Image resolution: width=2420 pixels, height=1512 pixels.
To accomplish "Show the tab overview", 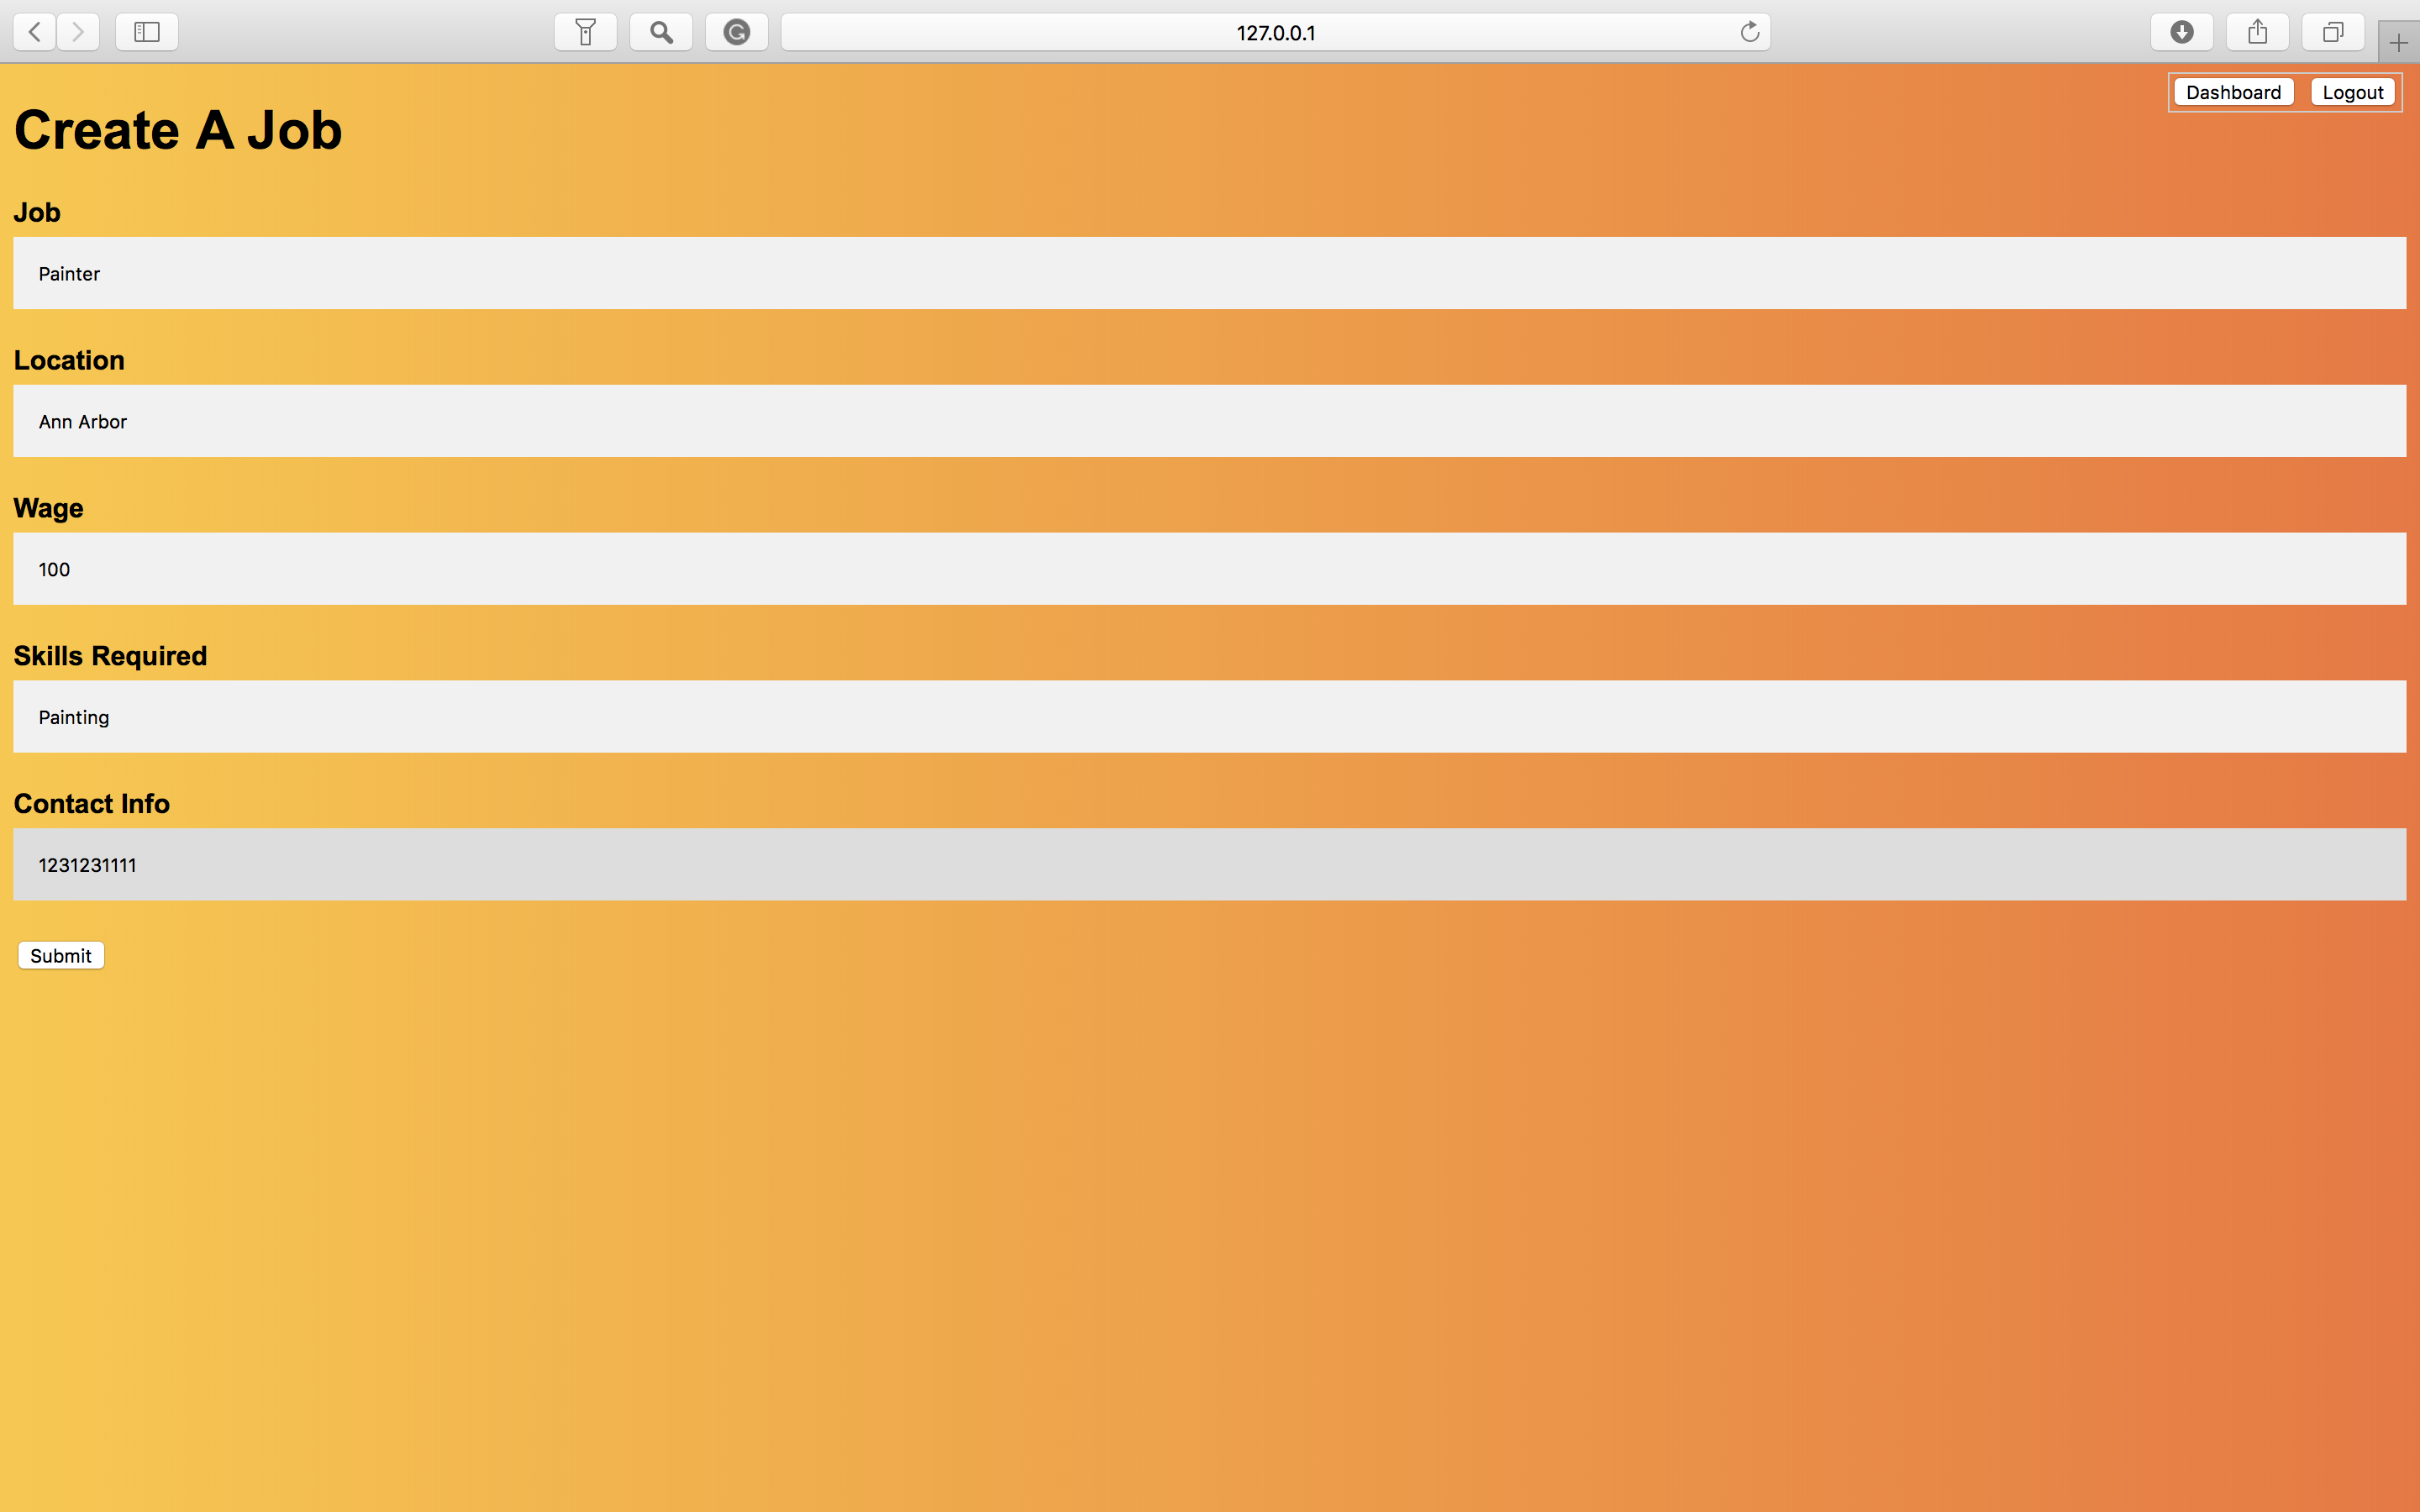I will 2333,32.
